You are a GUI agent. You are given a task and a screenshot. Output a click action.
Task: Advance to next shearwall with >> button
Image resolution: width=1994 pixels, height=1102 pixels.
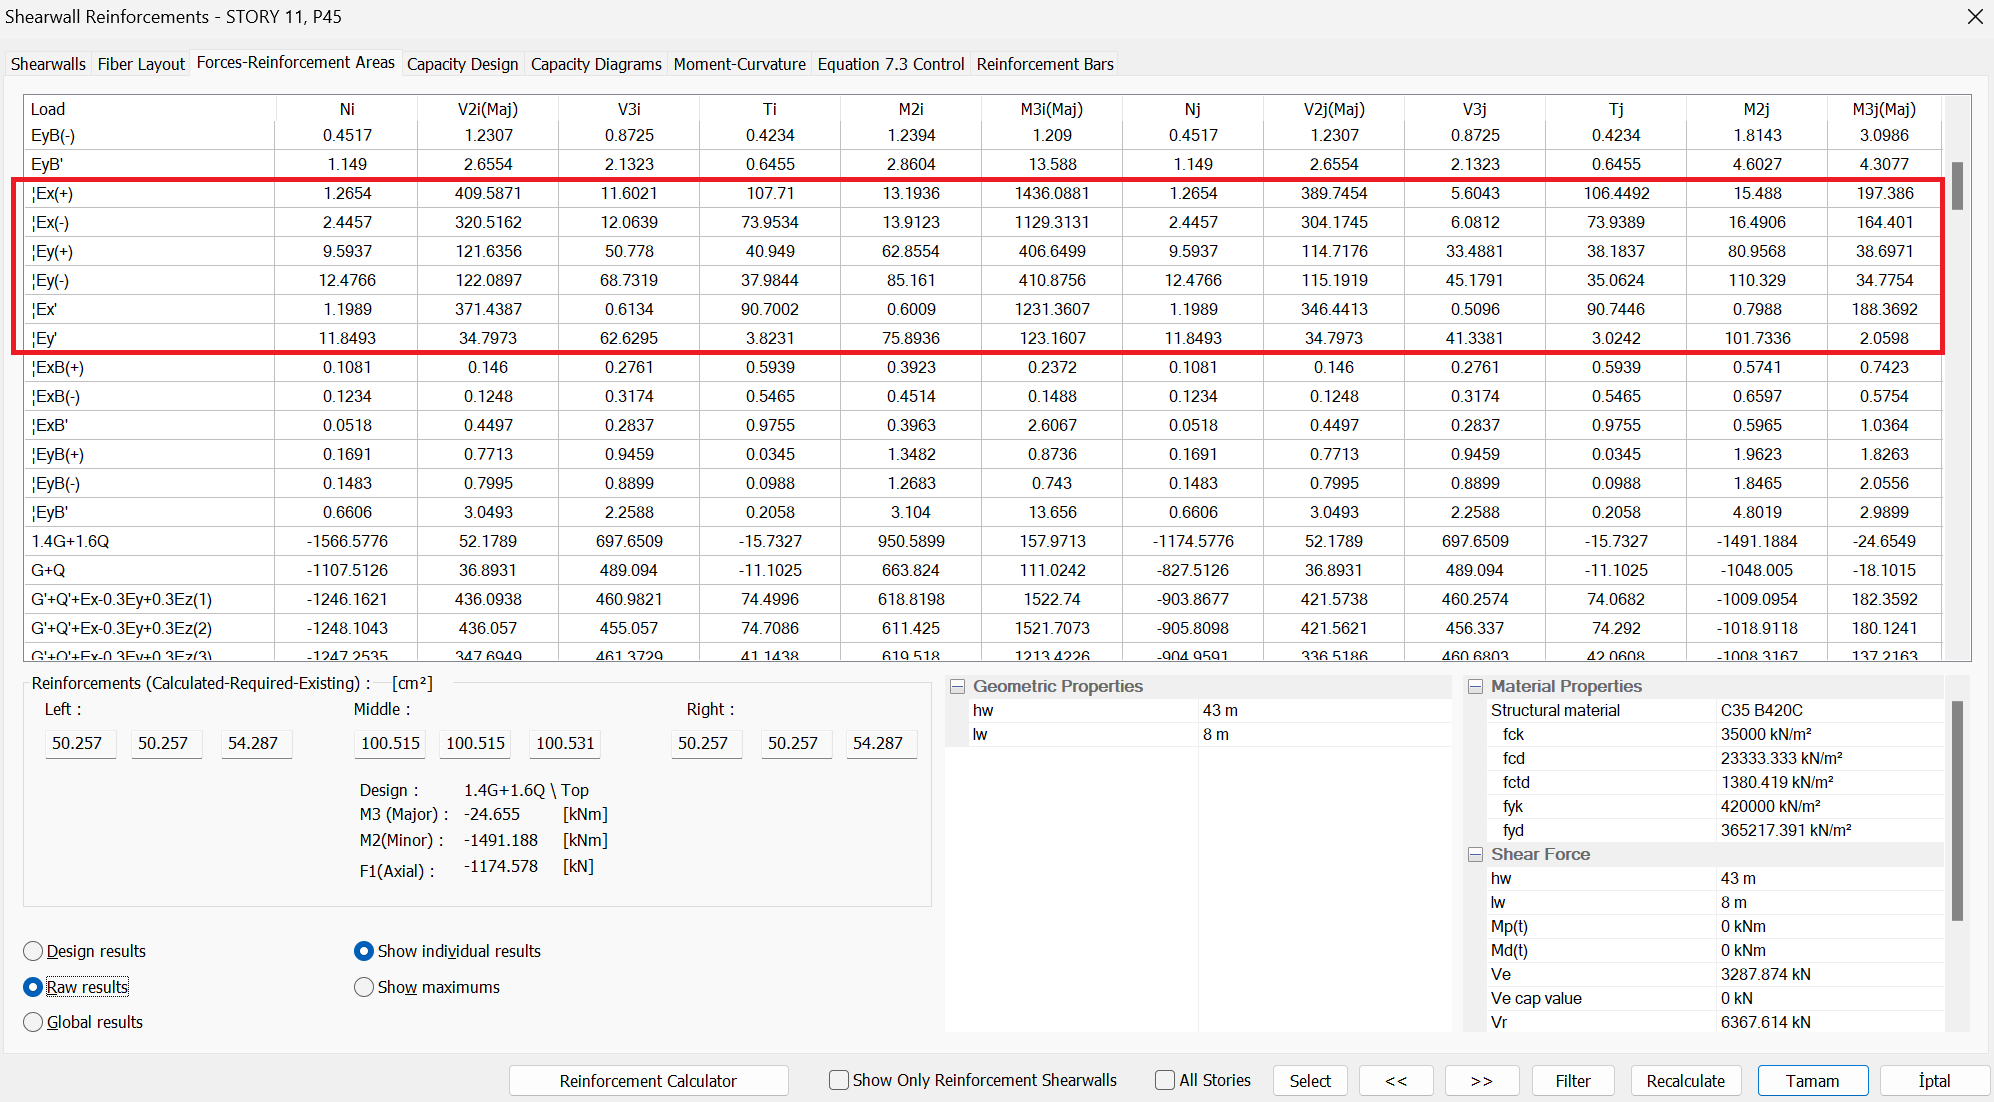(x=1481, y=1081)
